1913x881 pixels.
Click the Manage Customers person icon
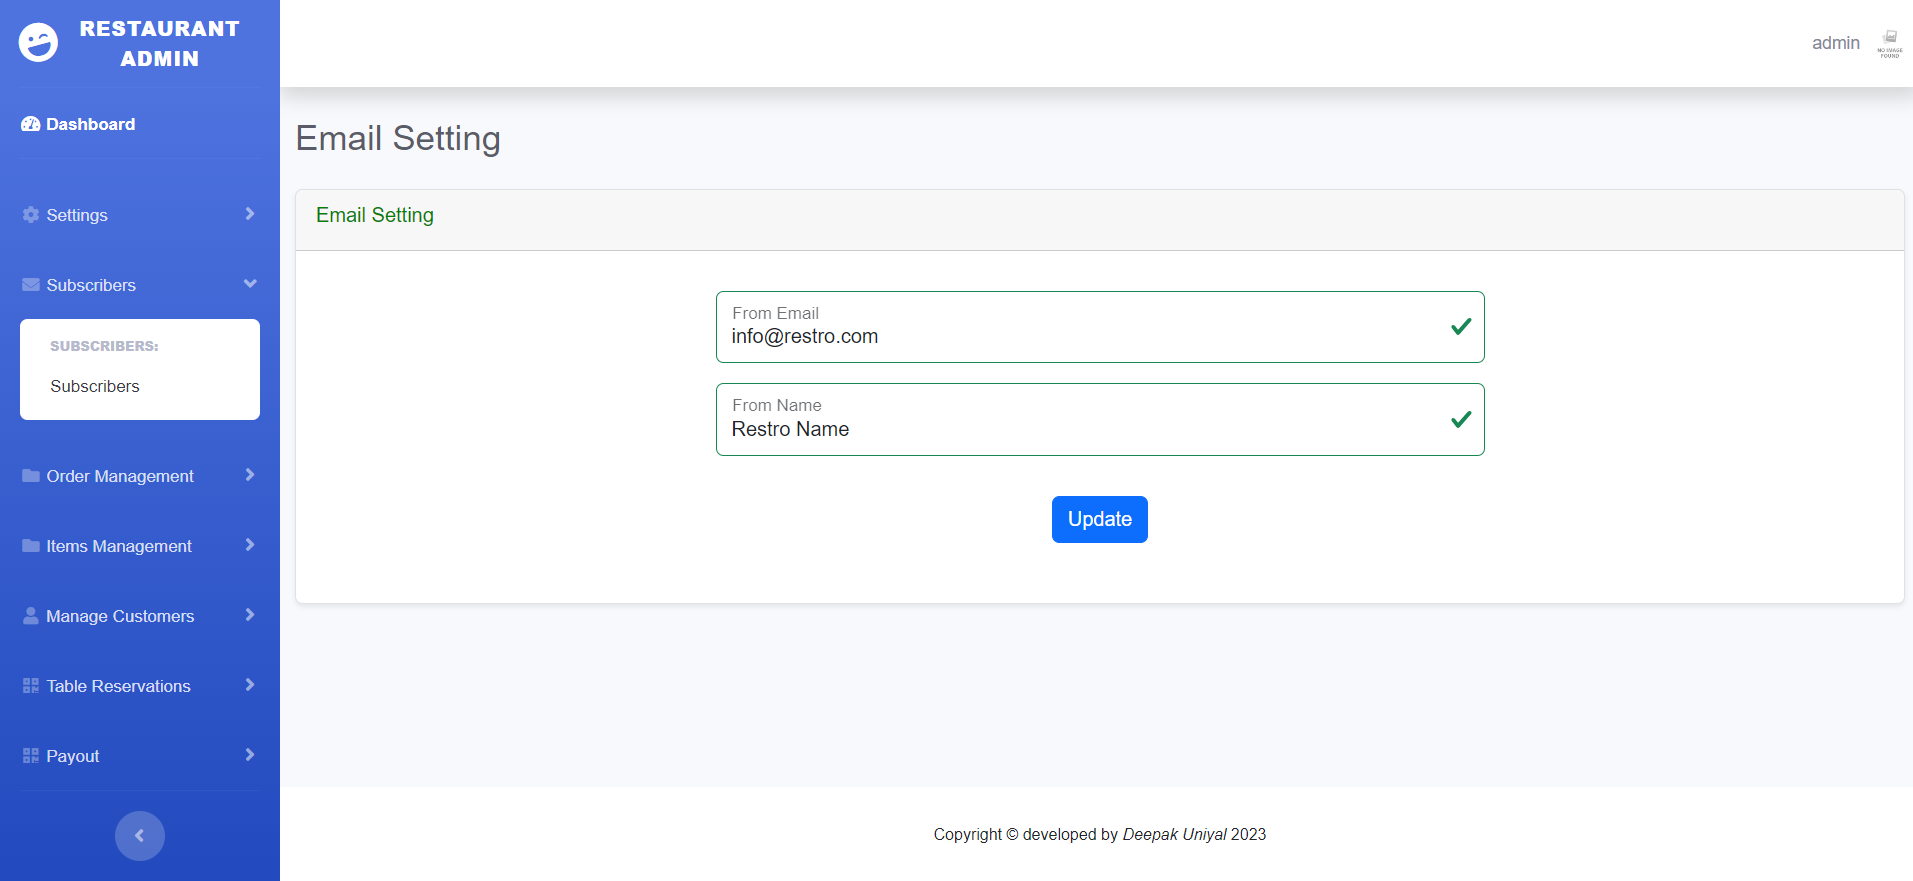click(x=31, y=616)
